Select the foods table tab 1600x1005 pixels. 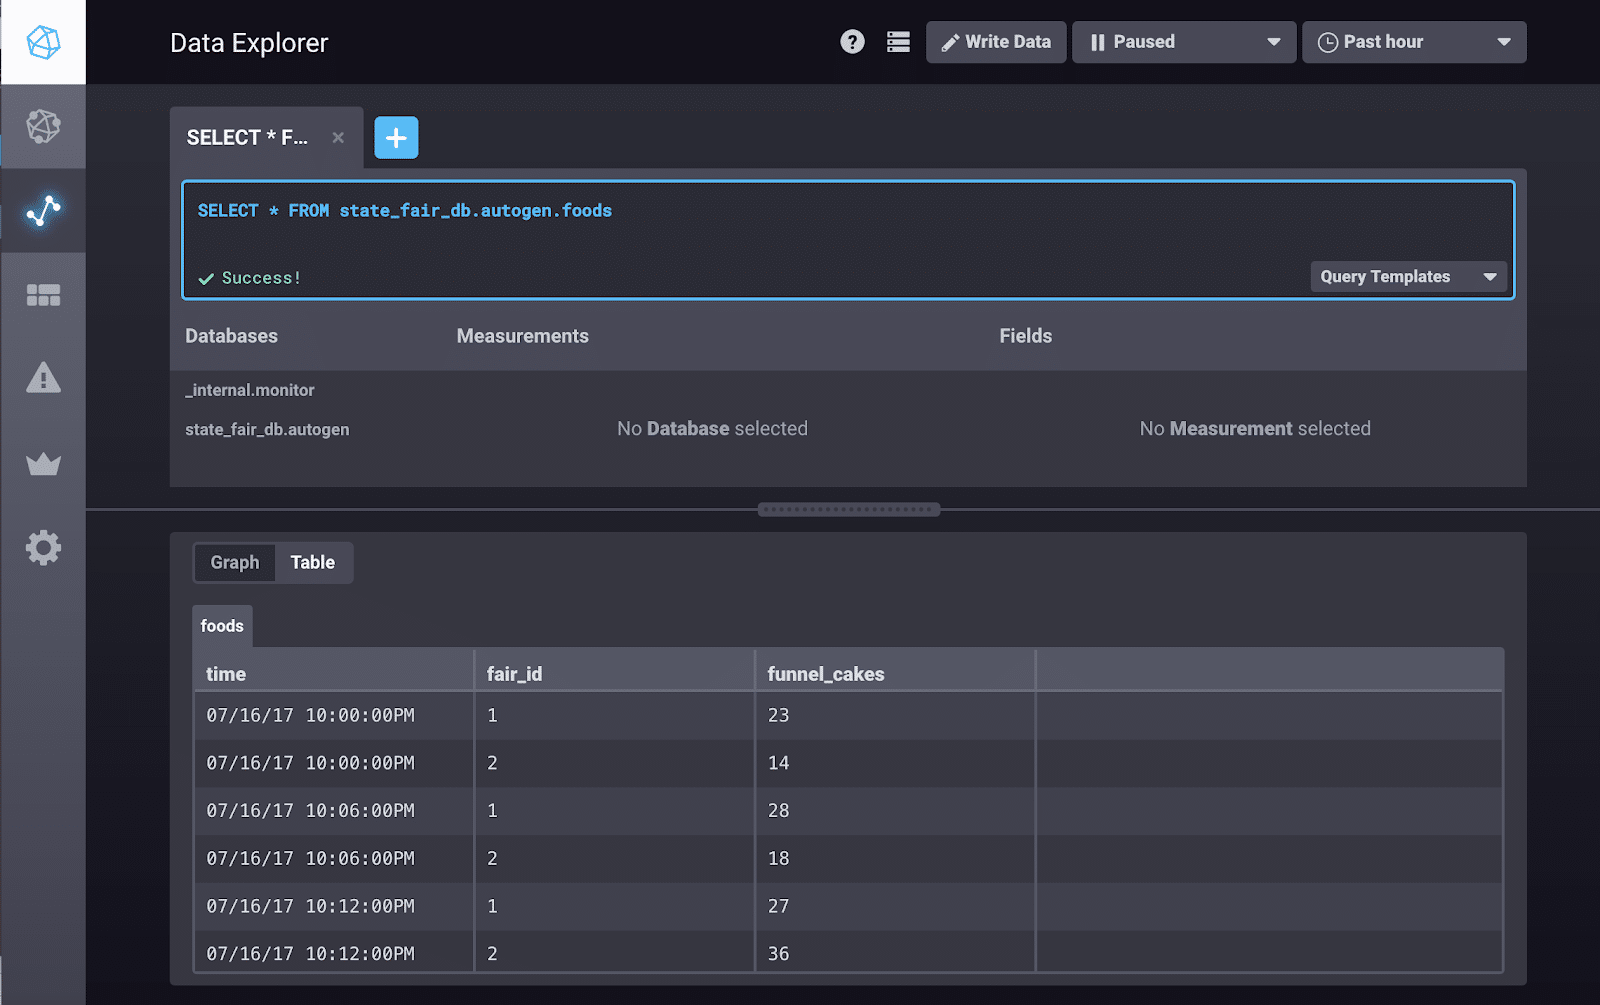click(222, 626)
